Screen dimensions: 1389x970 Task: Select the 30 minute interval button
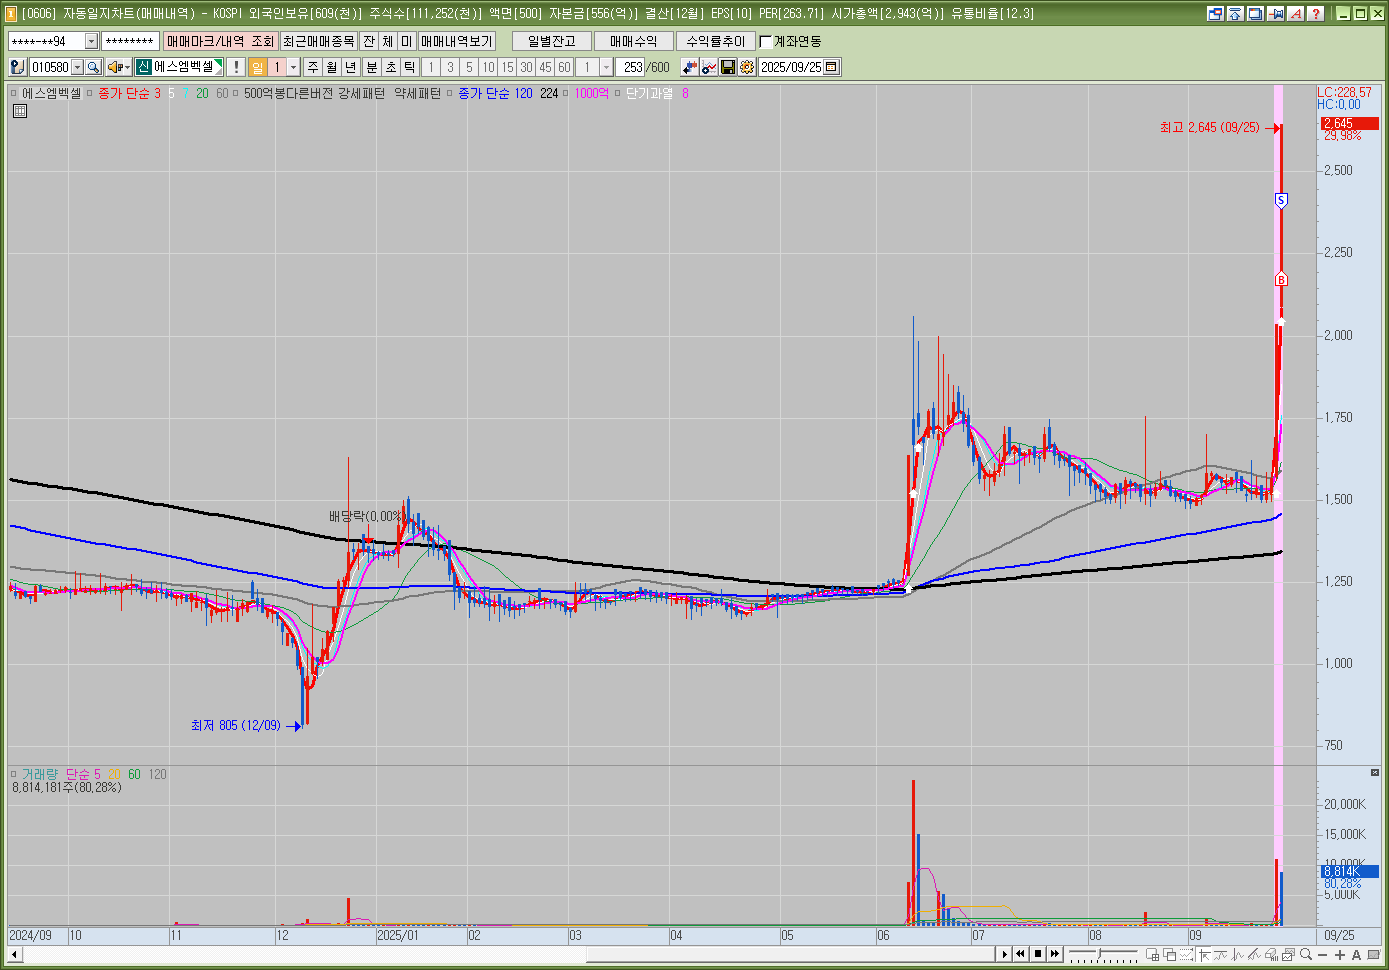point(526,67)
